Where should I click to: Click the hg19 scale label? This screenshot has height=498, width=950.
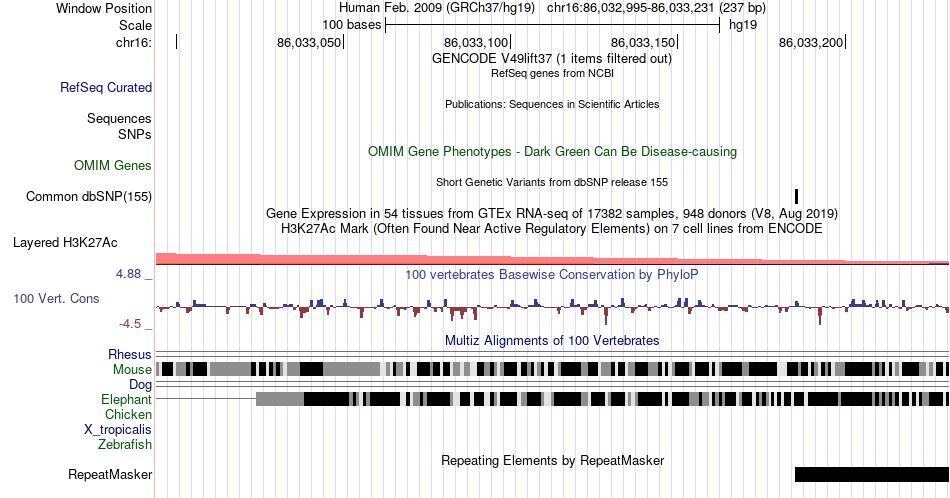[x=743, y=25]
